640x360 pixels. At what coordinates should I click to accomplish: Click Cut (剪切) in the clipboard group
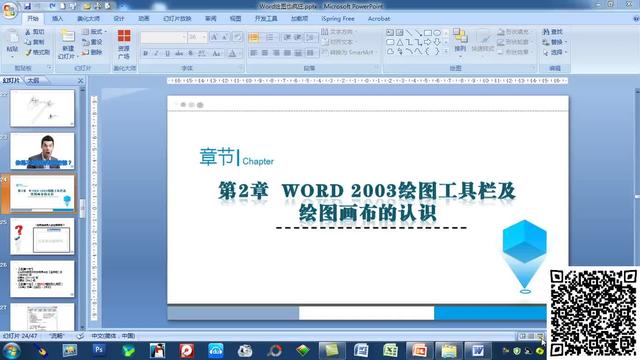(x=35, y=32)
